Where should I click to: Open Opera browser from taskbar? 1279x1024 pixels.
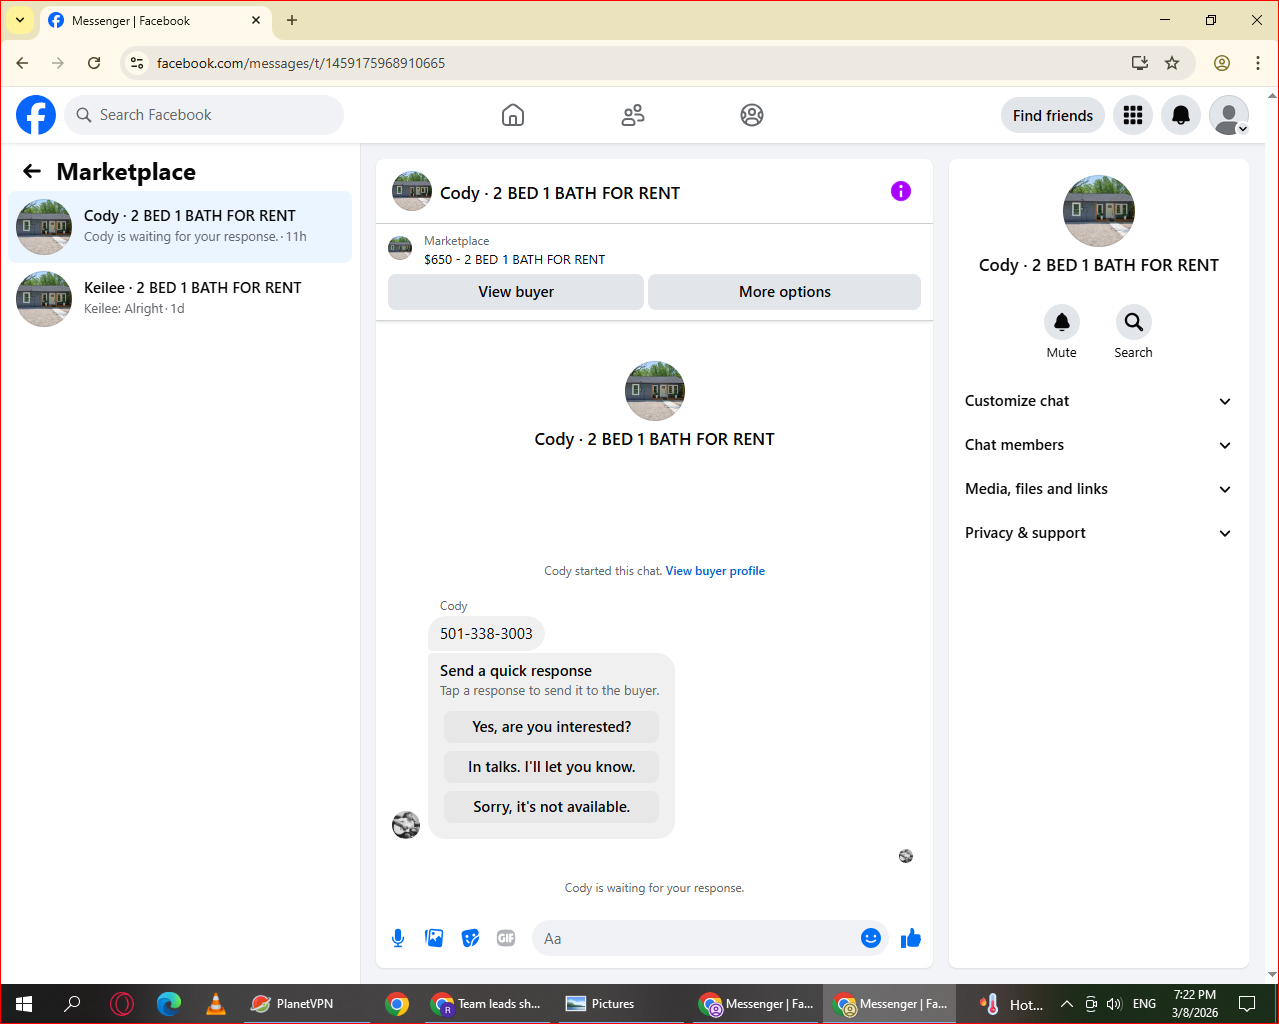click(x=121, y=1004)
